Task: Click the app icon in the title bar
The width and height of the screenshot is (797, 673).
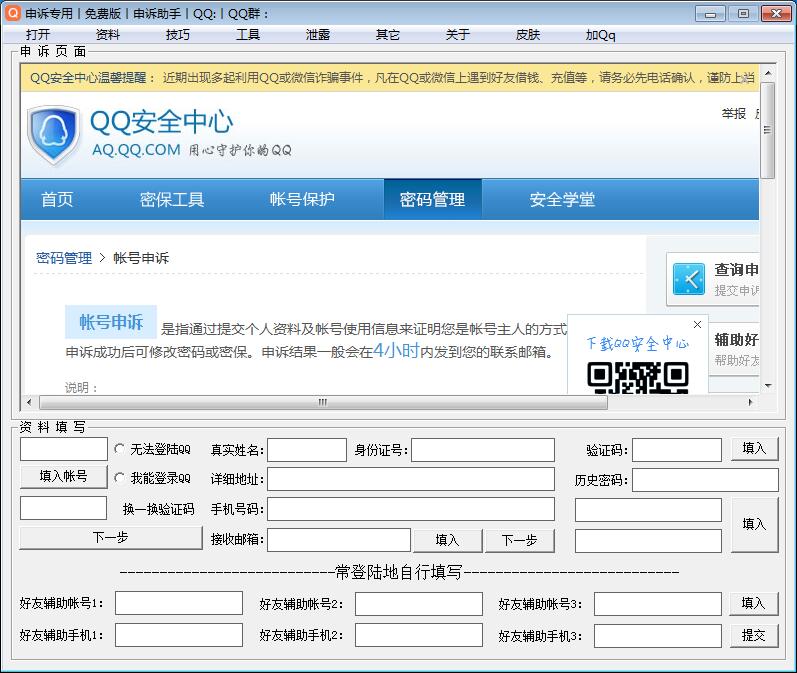Action: tap(13, 13)
